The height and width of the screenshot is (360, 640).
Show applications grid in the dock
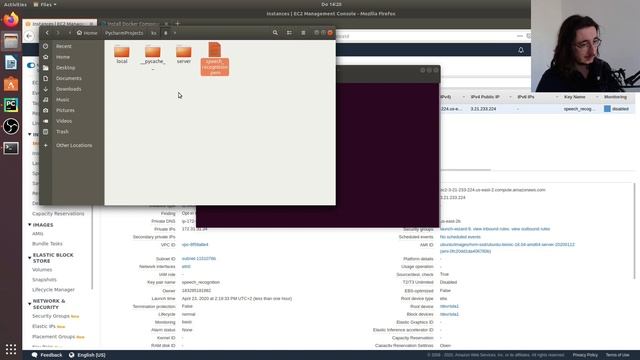[11, 349]
